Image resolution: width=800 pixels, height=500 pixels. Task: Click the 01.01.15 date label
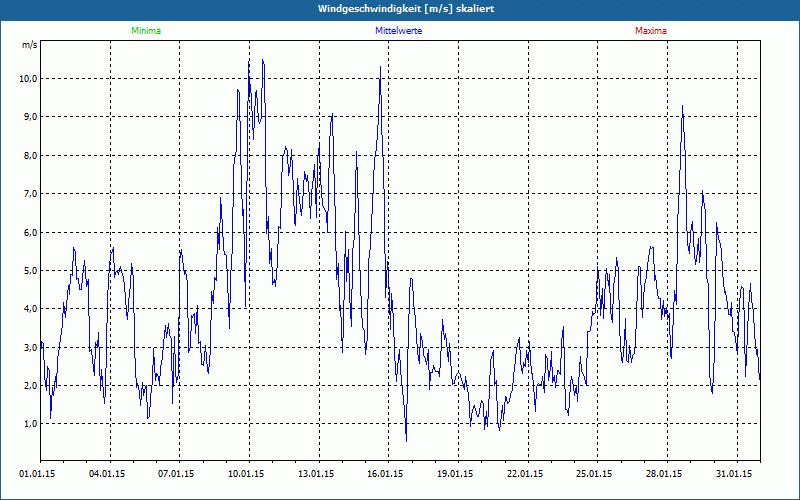point(37,474)
